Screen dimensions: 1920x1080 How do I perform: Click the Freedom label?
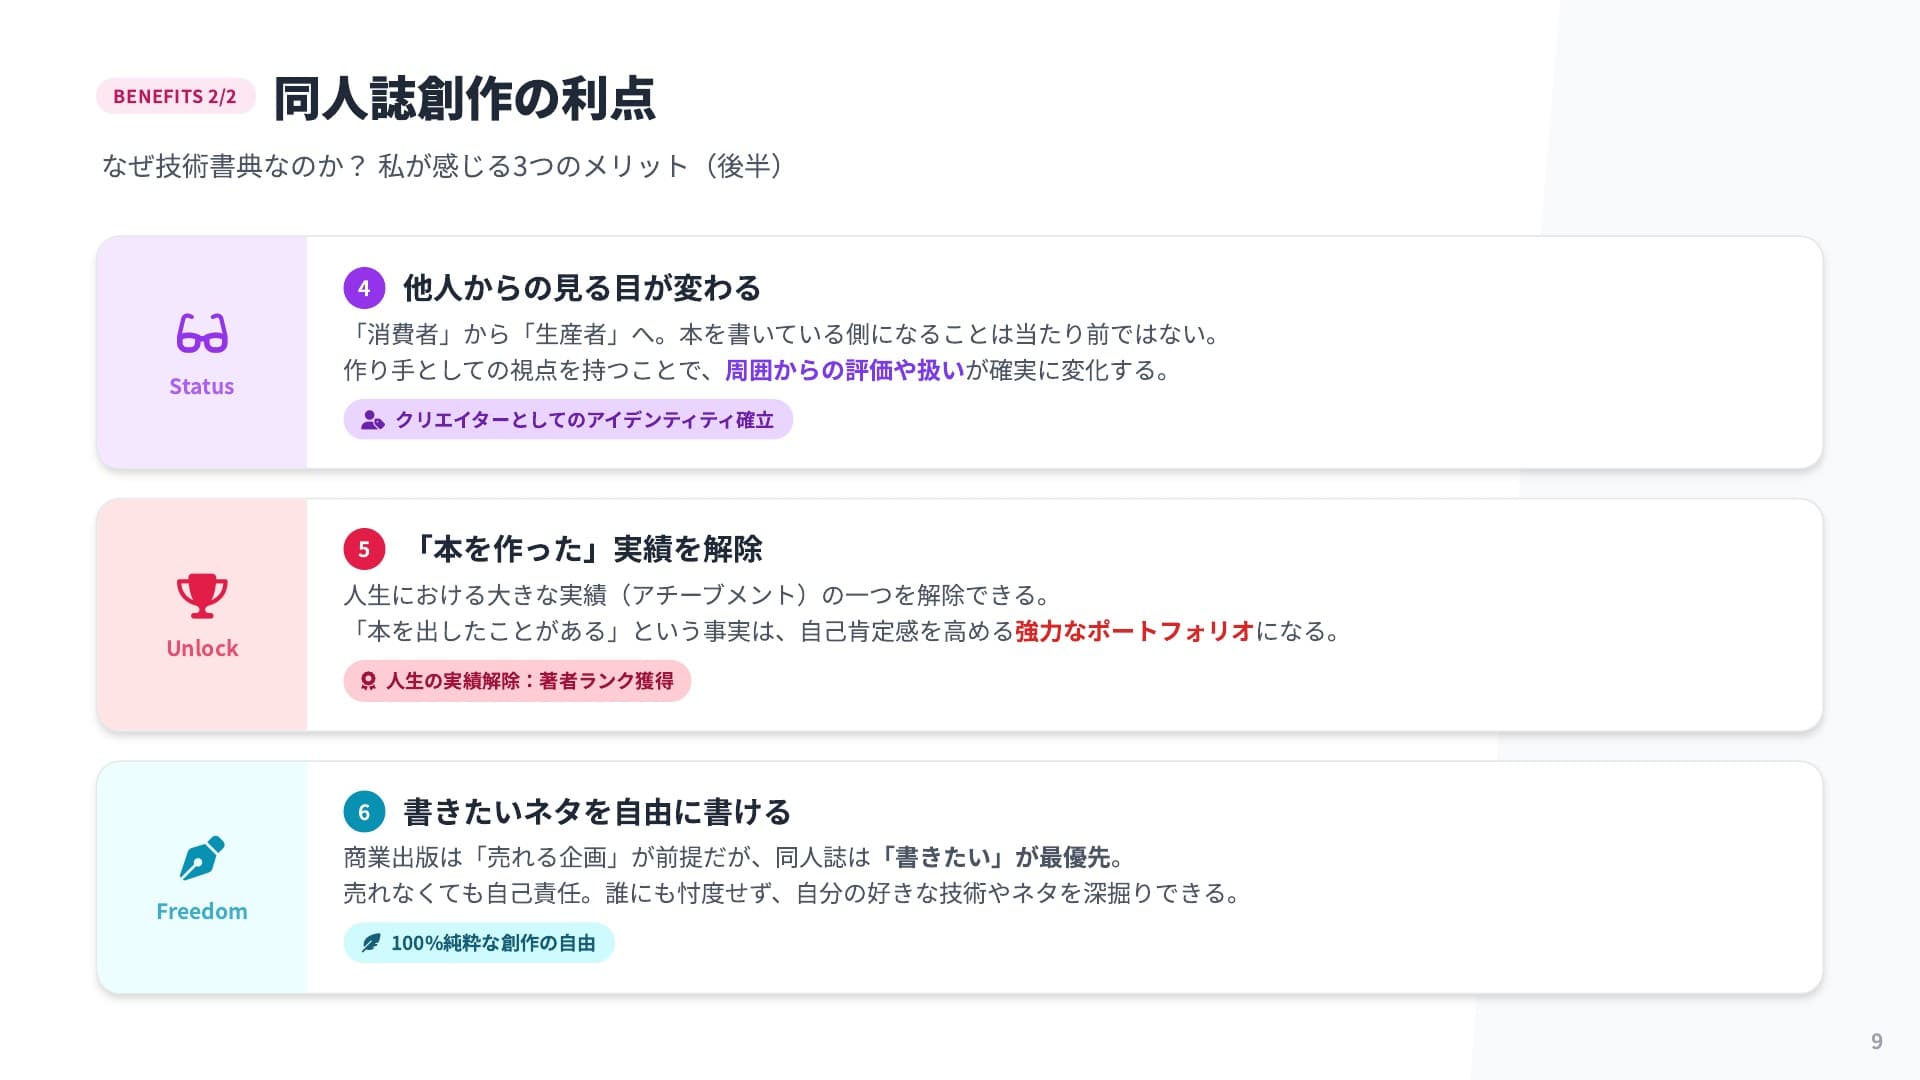[202, 912]
